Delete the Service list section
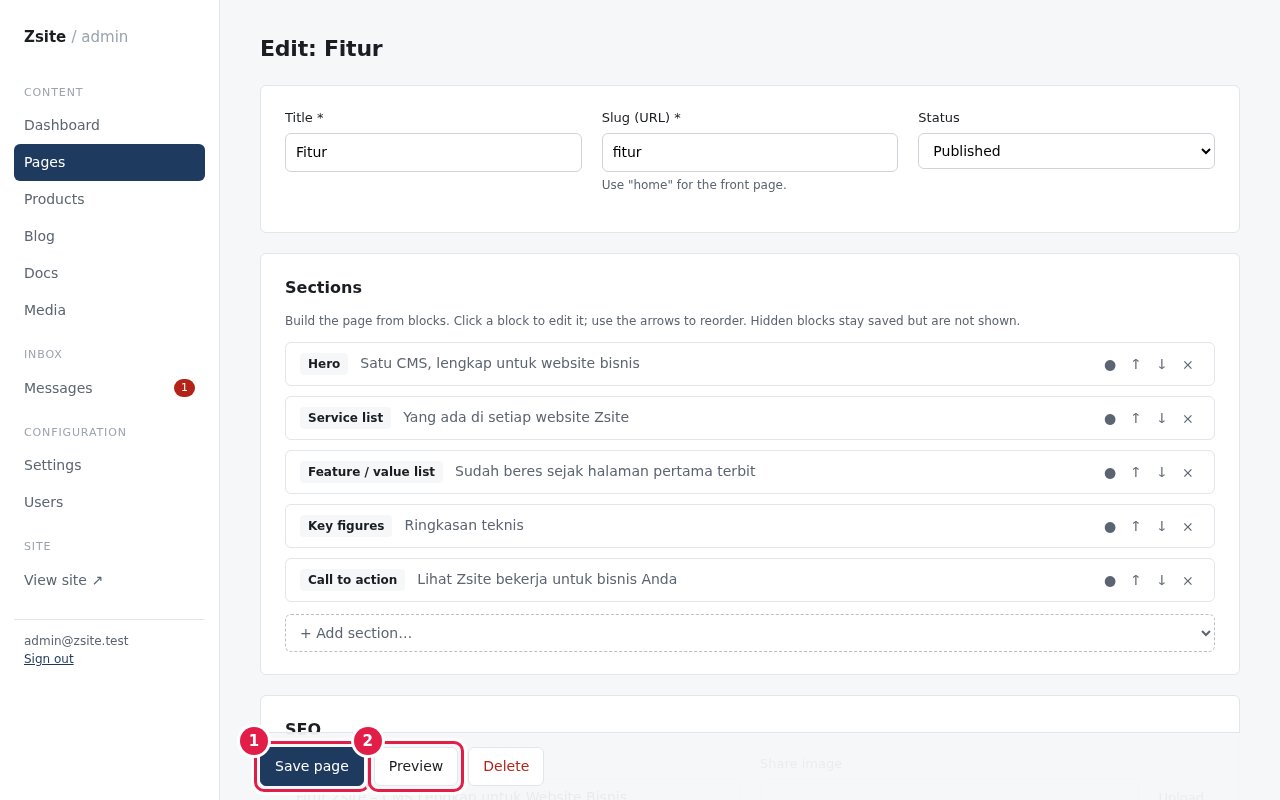 [1188, 418]
